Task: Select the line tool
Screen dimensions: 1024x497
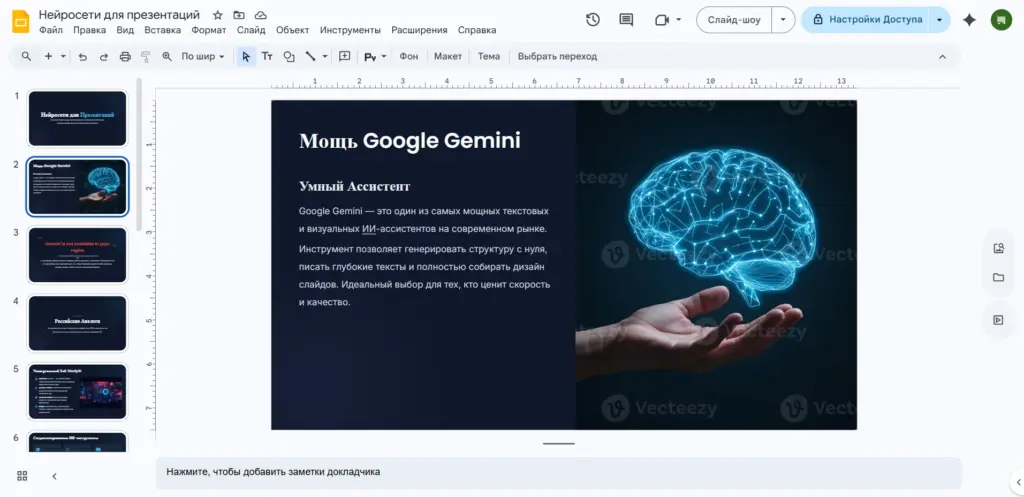Action: tap(311, 57)
